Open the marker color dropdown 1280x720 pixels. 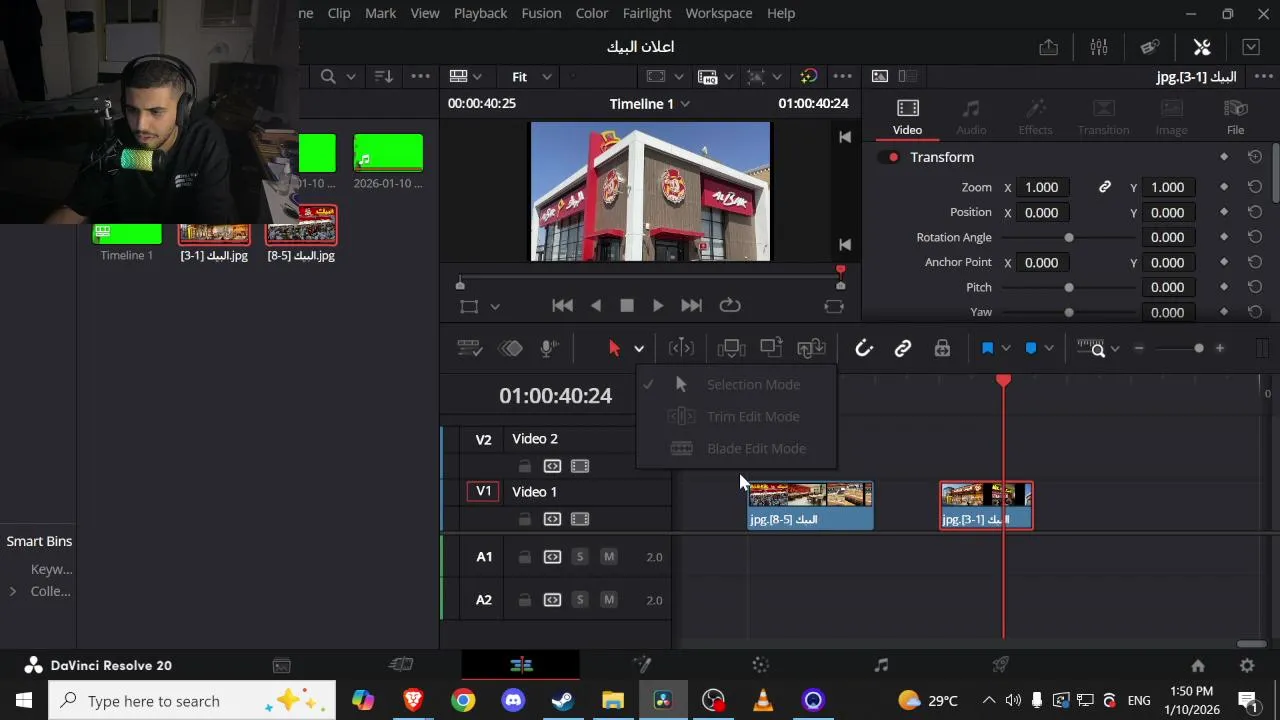[x=1049, y=348]
